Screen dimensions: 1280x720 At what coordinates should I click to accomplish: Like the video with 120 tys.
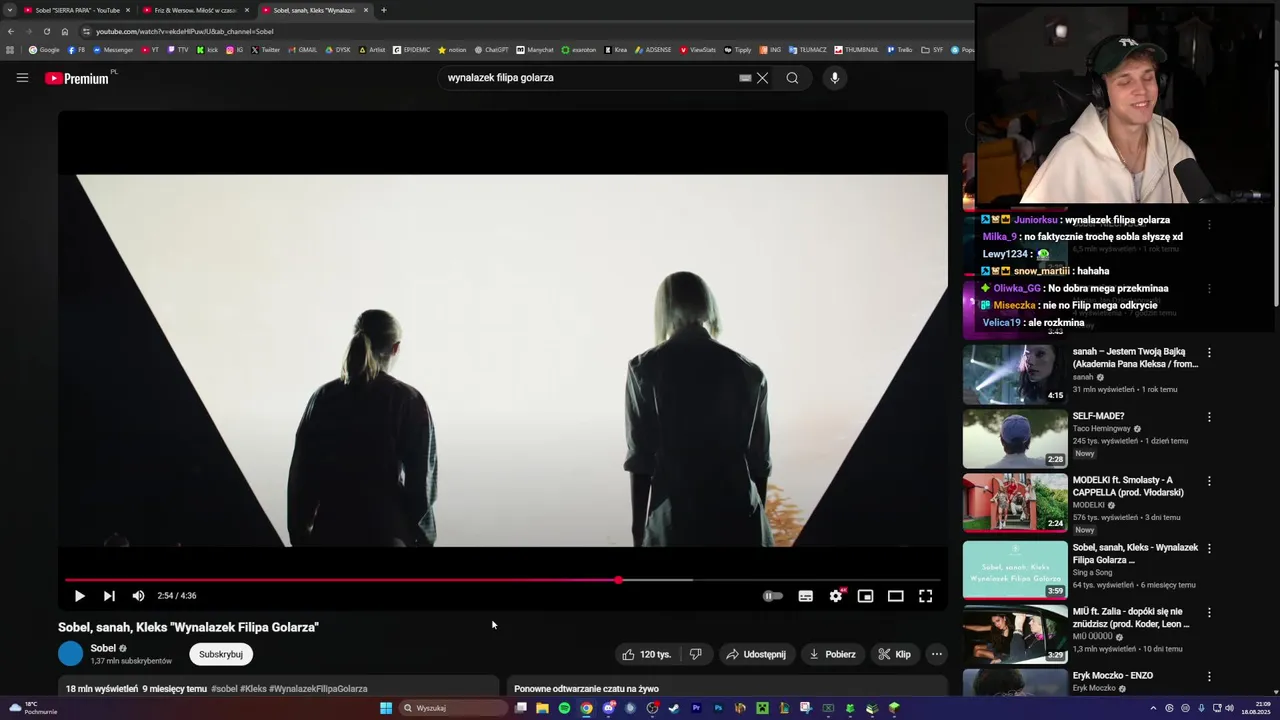pos(647,654)
